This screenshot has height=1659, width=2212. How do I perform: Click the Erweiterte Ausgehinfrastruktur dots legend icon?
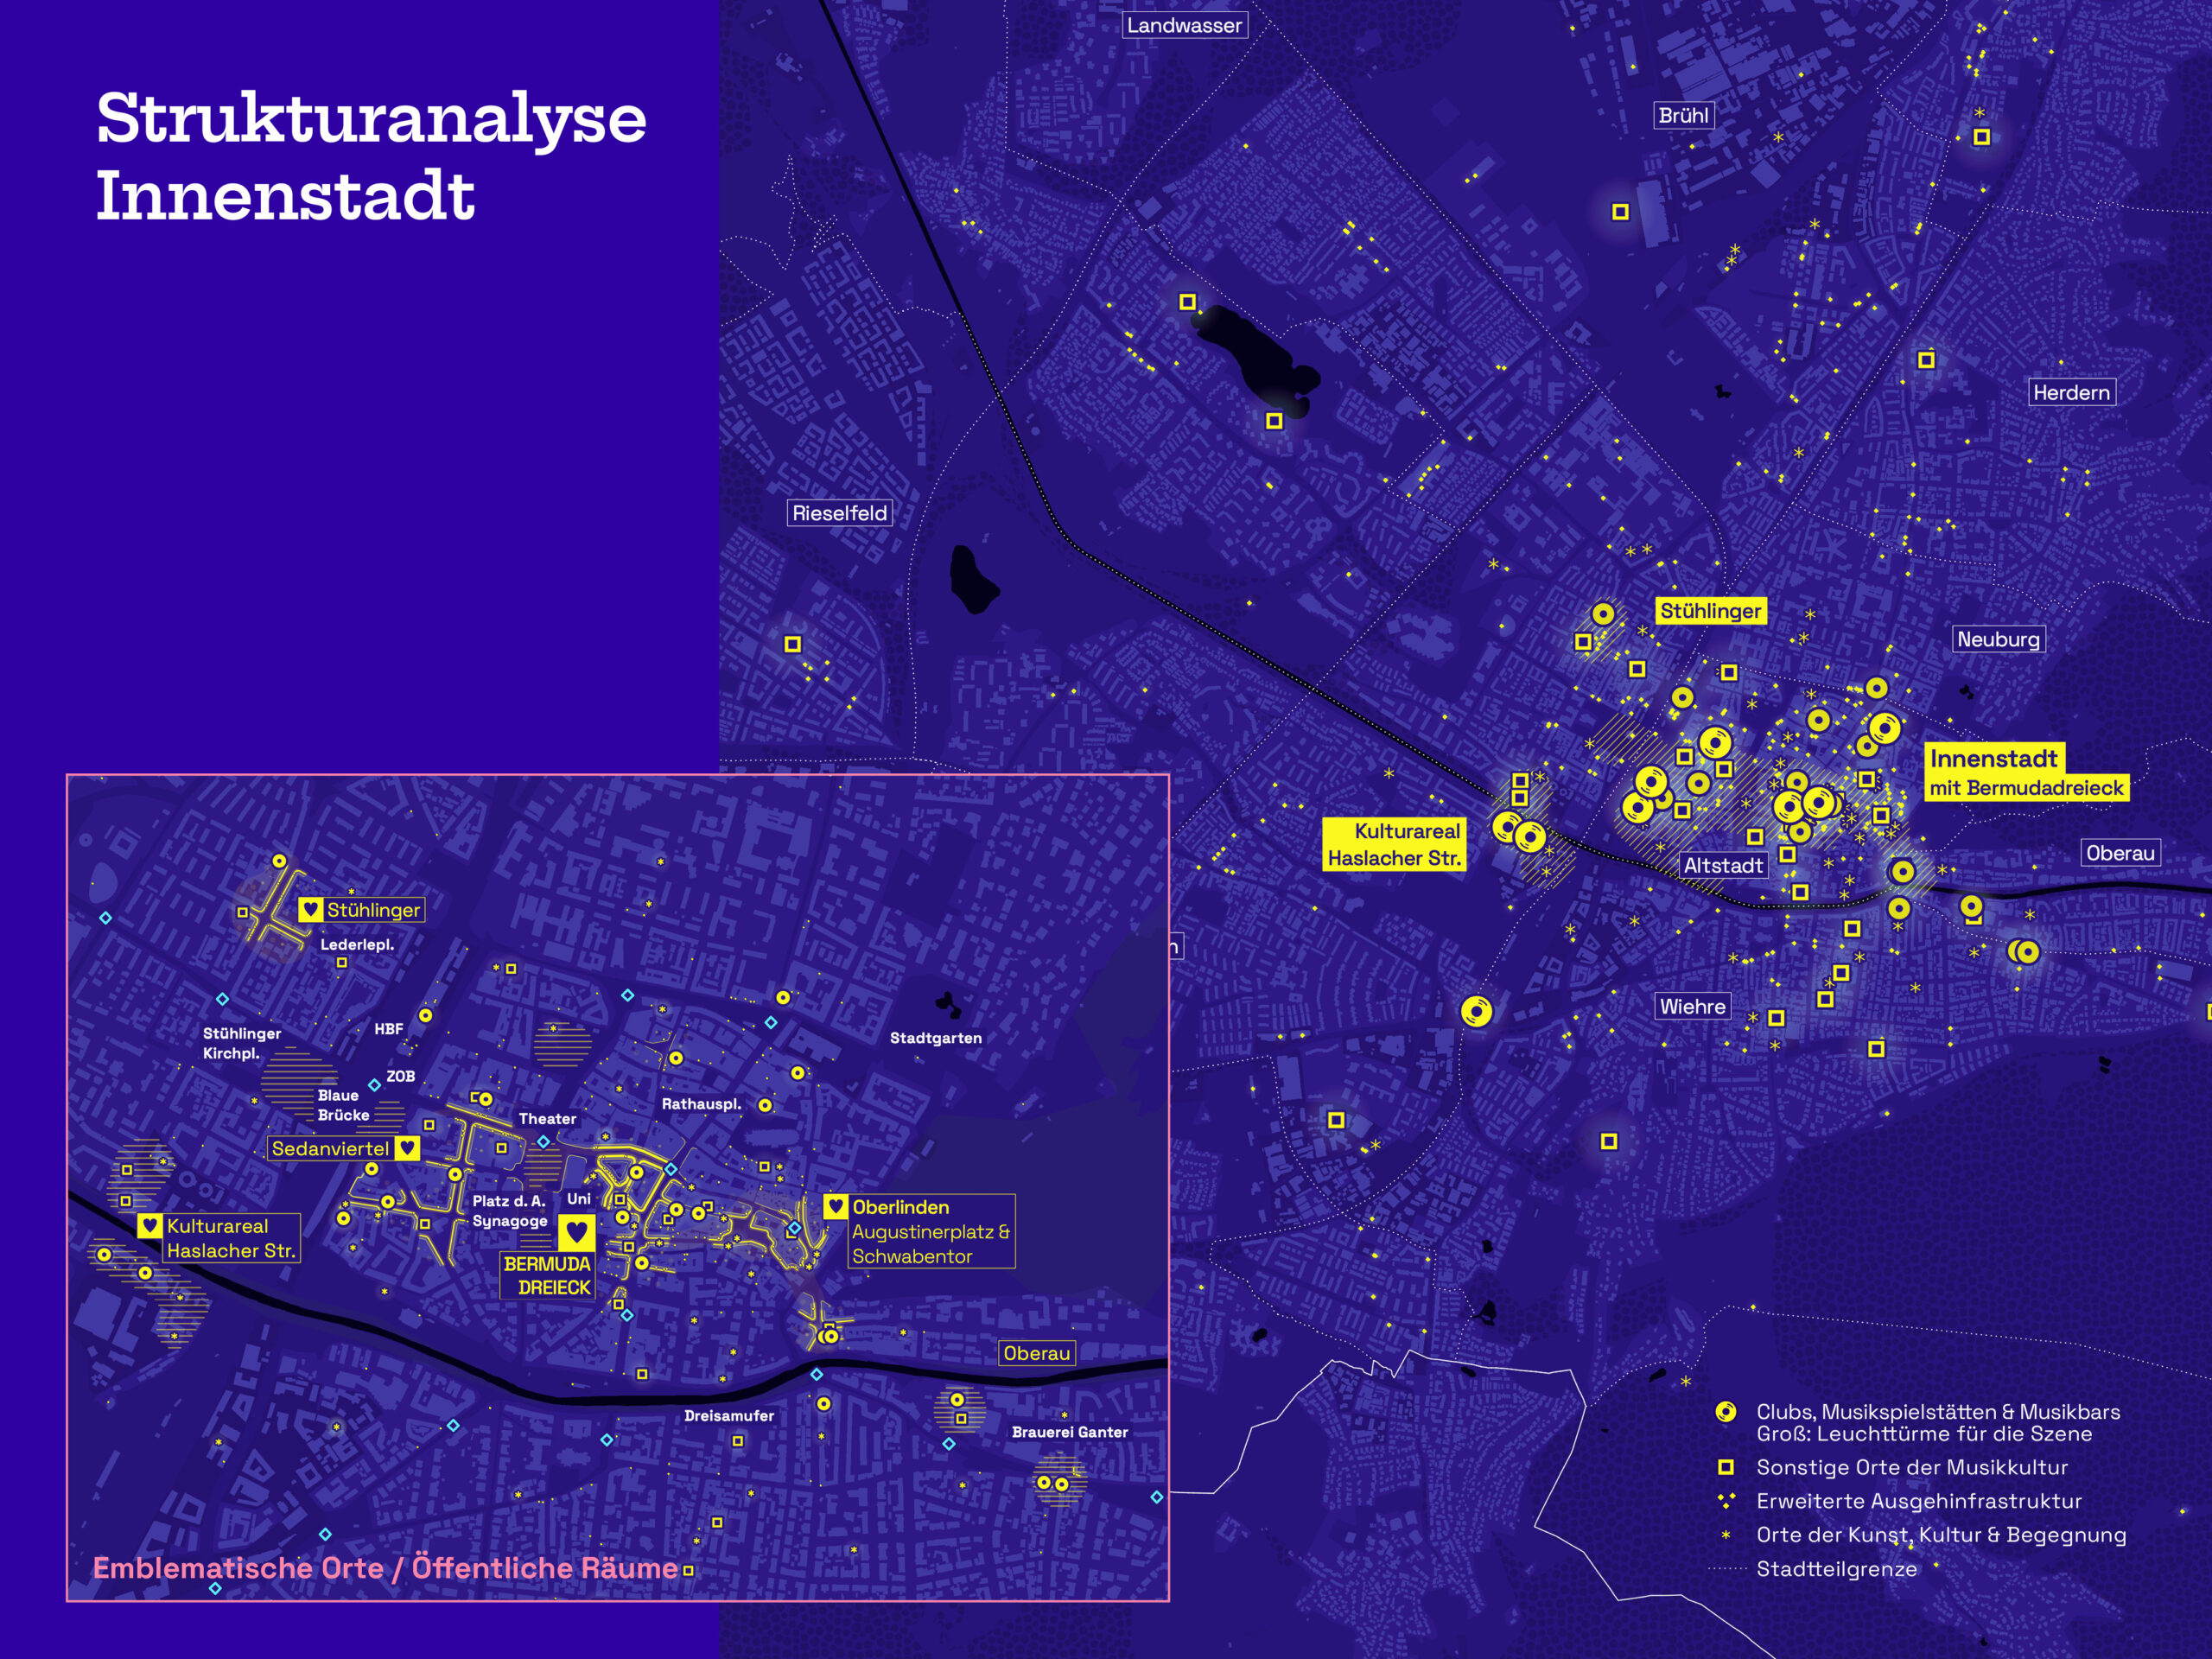[1725, 1501]
